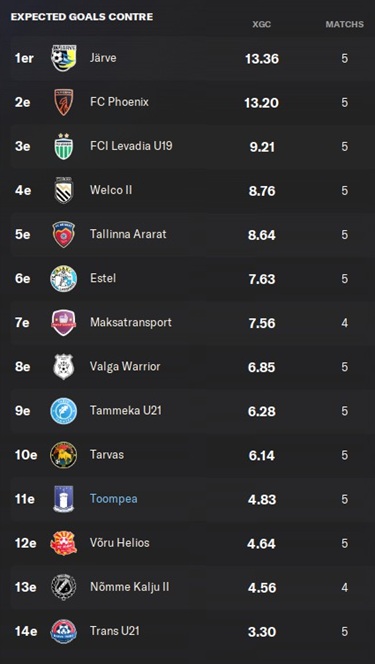
Task: Sort by the XGC column header
Action: point(262,25)
